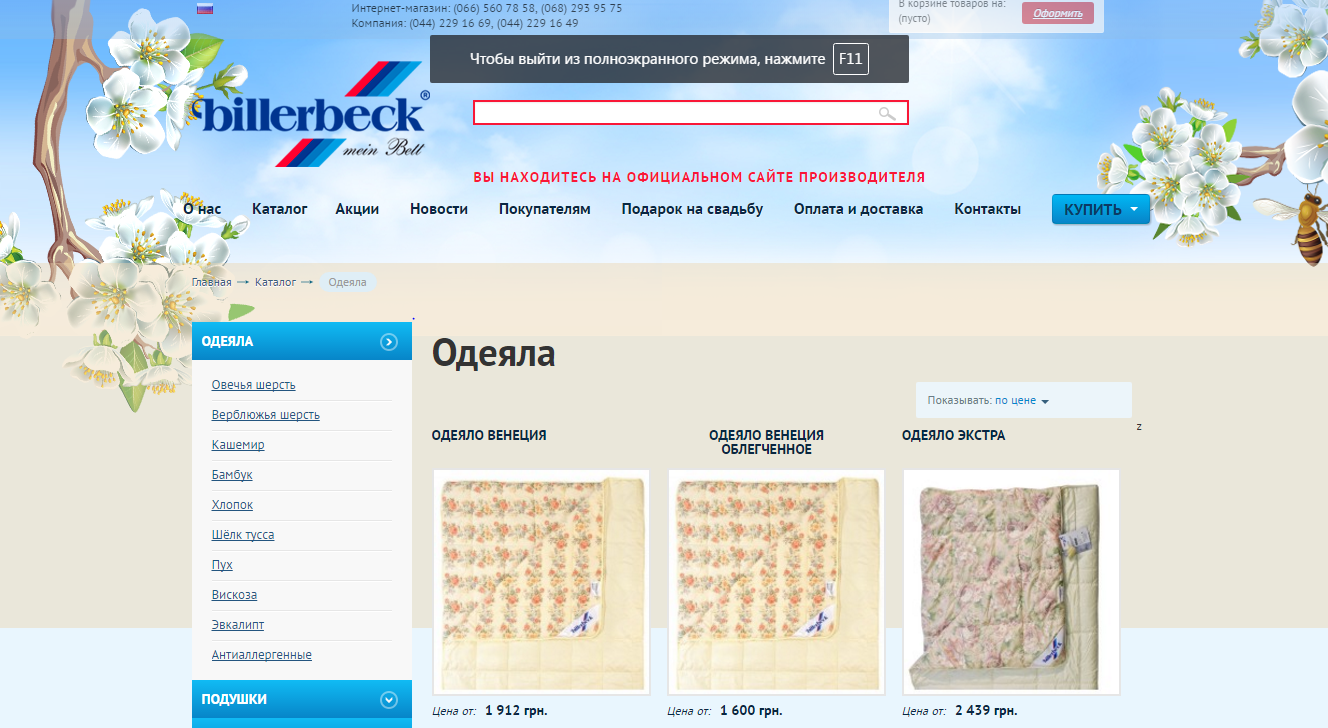Click the Главная breadcrumb link
Image resolution: width=1328 pixels, height=728 pixels.
pyautogui.click(x=211, y=282)
